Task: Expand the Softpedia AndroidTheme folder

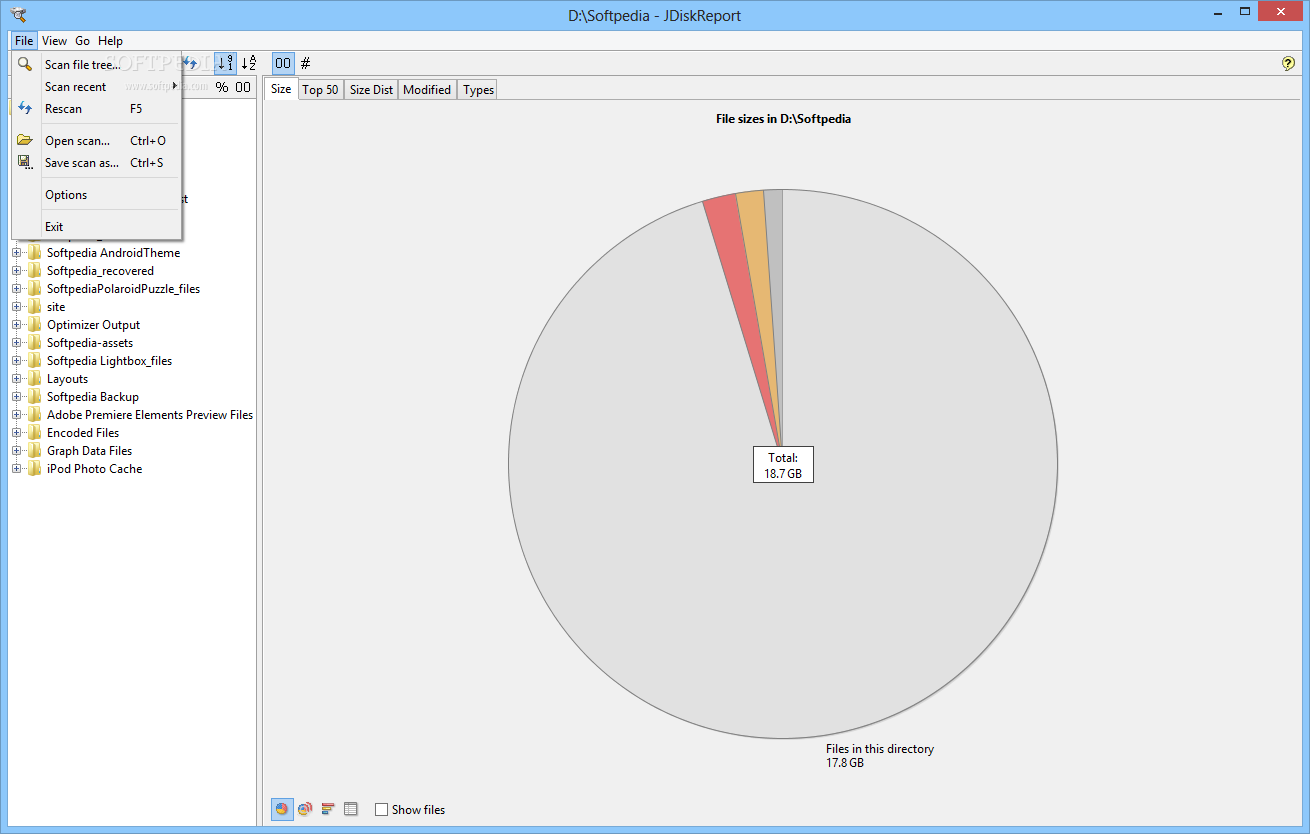Action: tap(16, 253)
